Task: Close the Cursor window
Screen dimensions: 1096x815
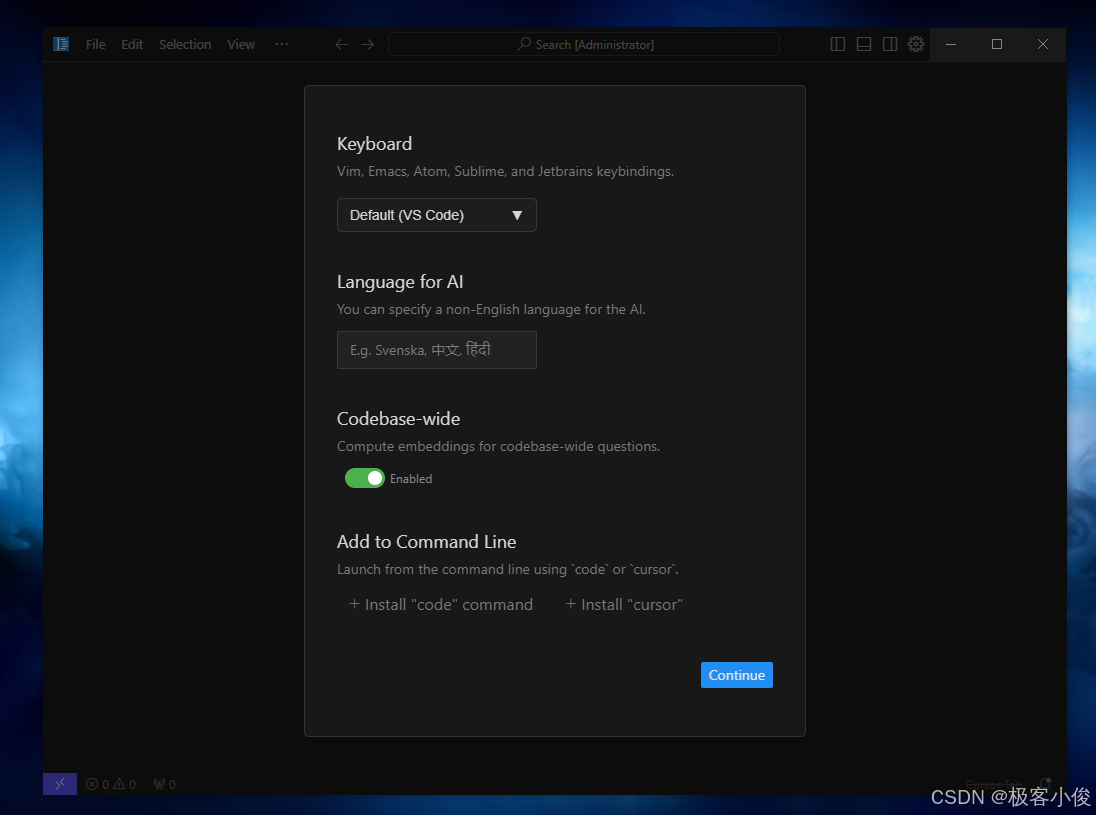Action: (x=1043, y=44)
